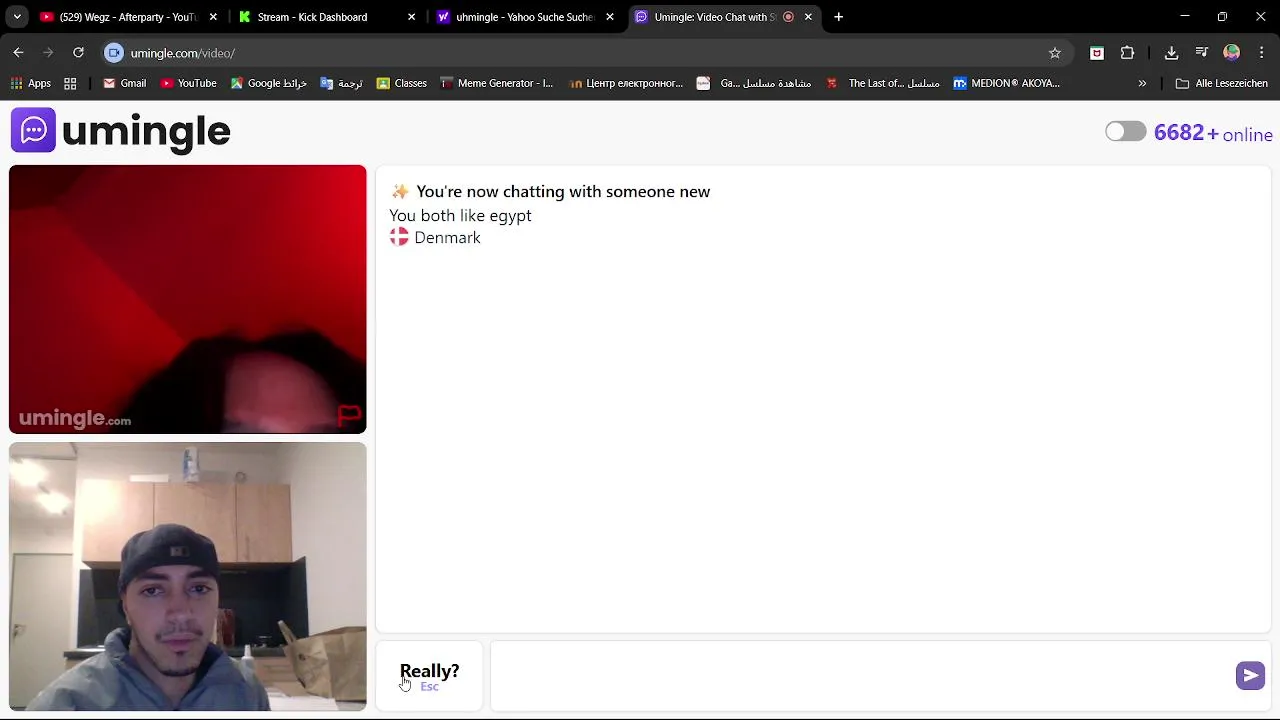Open the tab groups grid icon in bookmarks bar
This screenshot has height=720, width=1280.
point(70,83)
